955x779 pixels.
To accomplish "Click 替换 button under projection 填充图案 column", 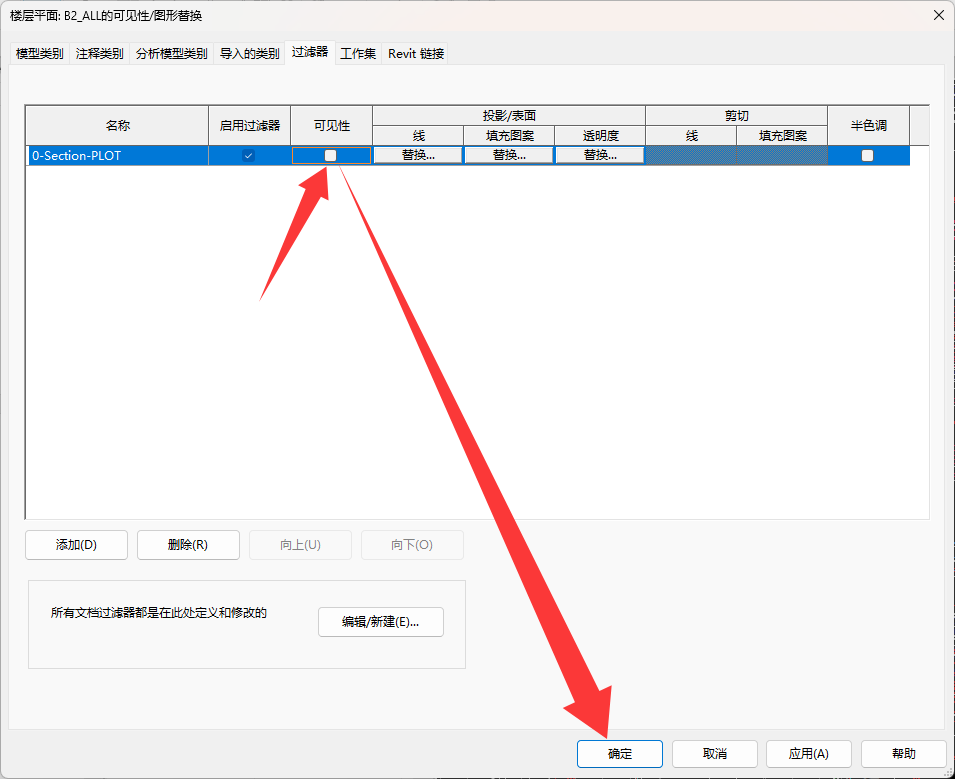I will [x=509, y=155].
